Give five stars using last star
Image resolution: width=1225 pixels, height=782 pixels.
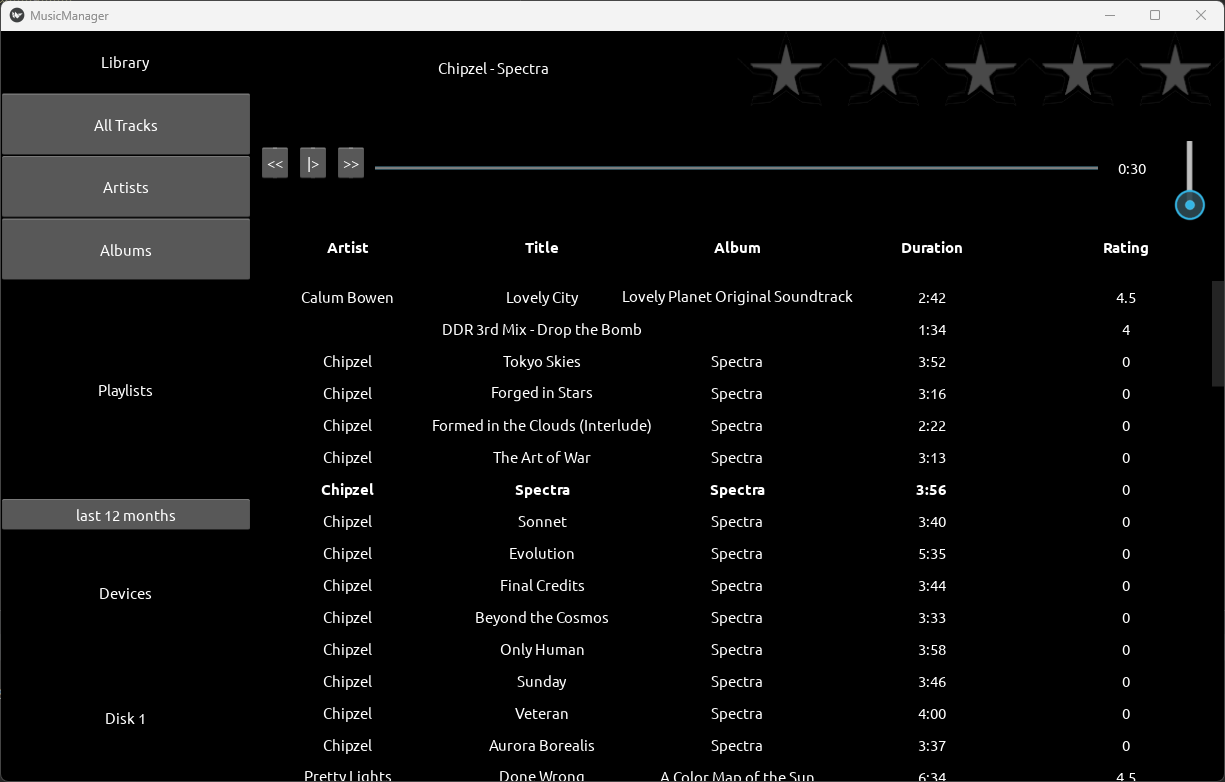[1174, 73]
